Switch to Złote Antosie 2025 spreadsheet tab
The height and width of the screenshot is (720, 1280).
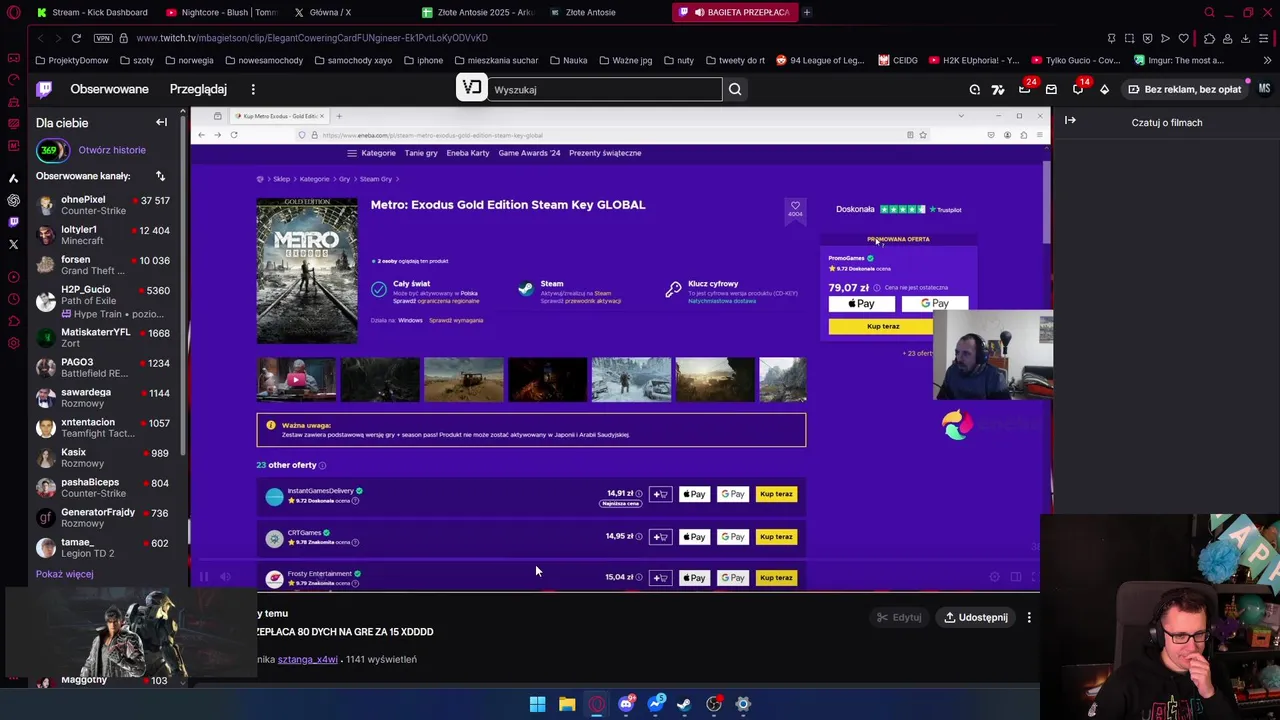(x=478, y=12)
